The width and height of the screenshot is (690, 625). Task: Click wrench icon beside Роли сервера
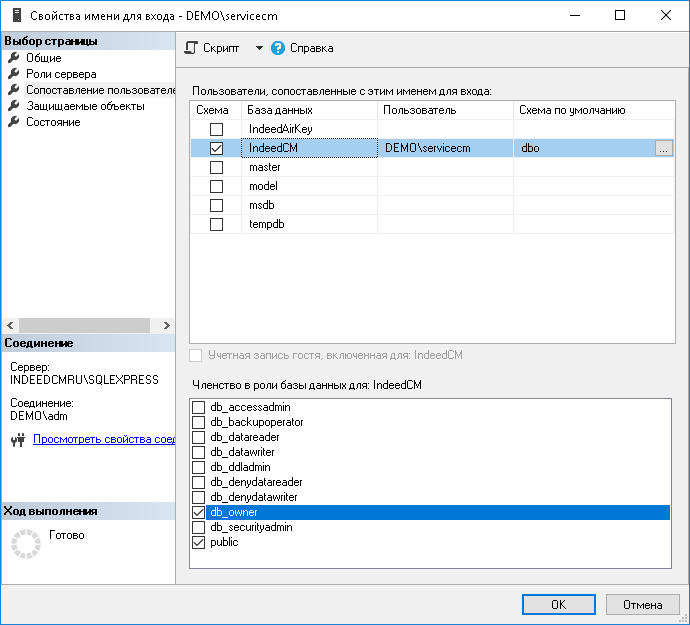coord(14,74)
